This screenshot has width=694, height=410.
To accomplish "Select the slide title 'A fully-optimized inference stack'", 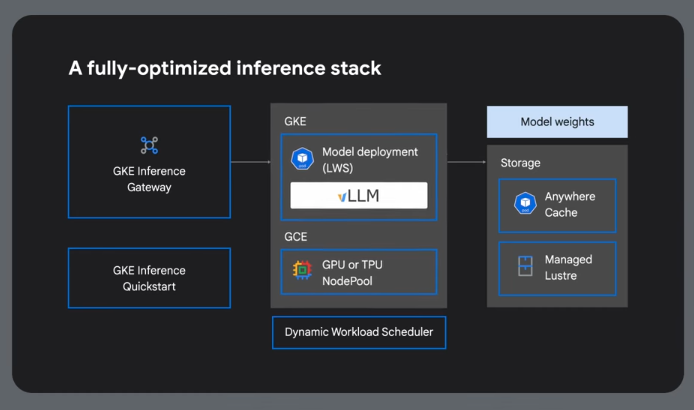I will [224, 69].
